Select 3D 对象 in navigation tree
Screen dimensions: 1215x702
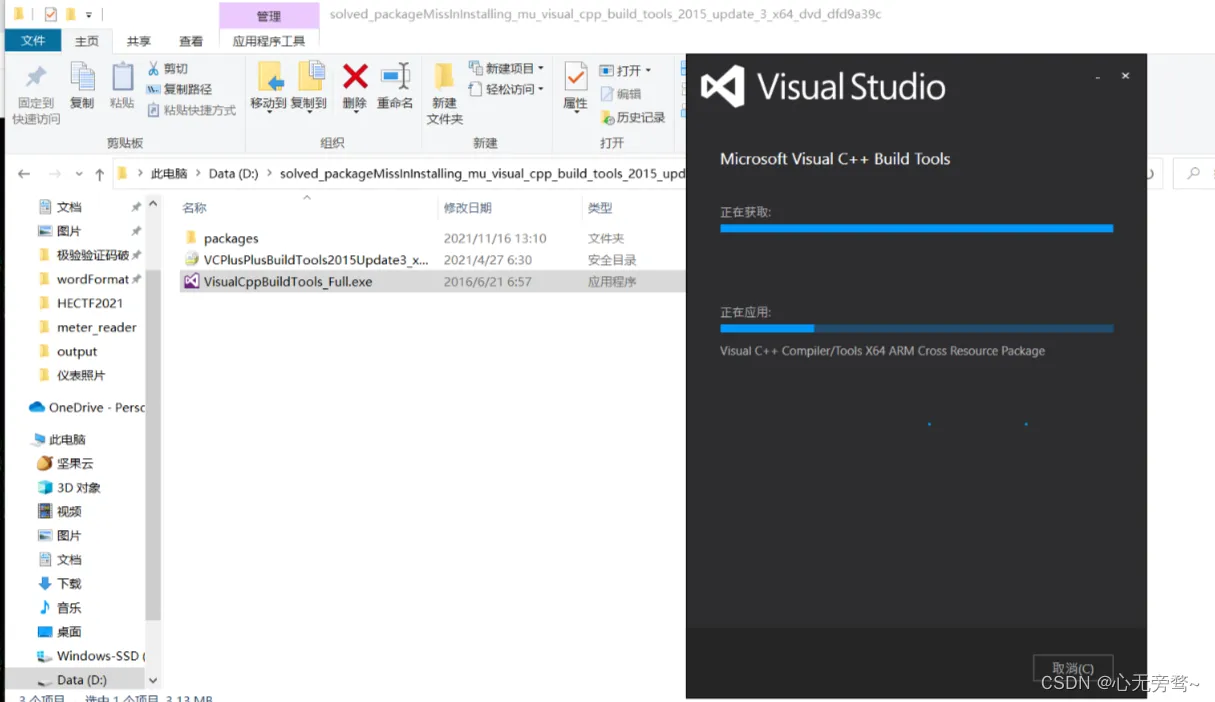[x=78, y=488]
